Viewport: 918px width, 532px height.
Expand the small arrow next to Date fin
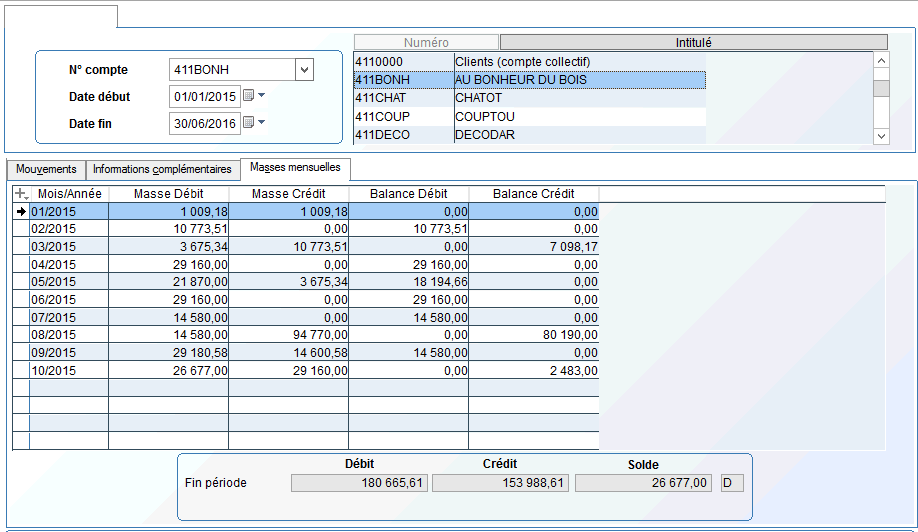coord(262,122)
